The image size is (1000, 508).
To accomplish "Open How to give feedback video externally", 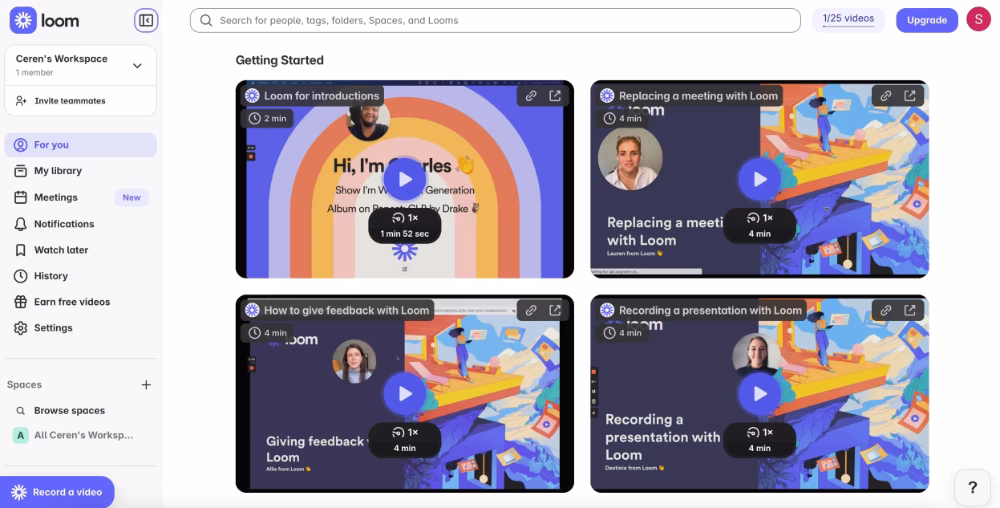I will pyautogui.click(x=555, y=310).
